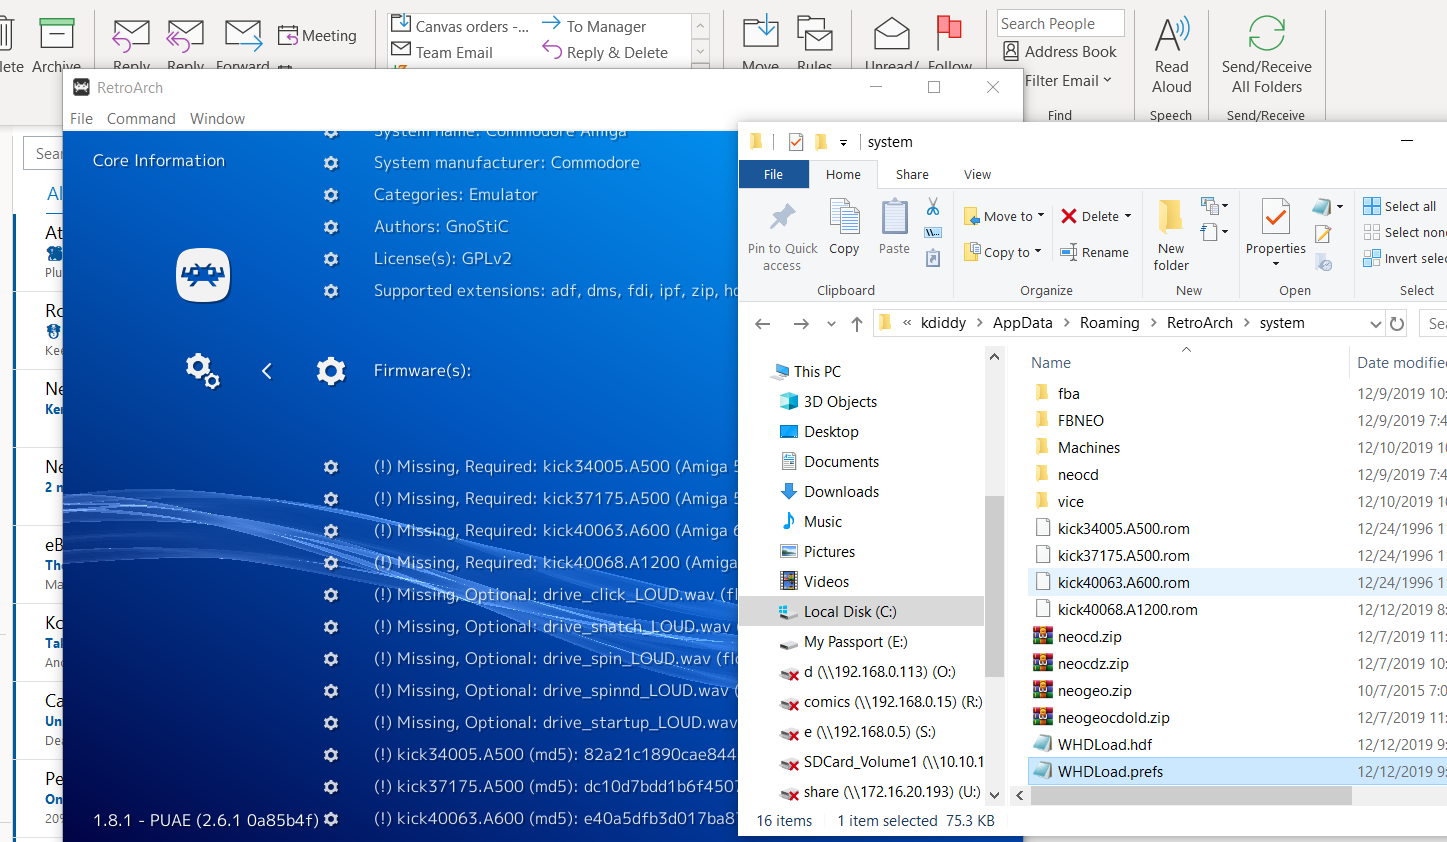Click the Archive icon in Outlook
This screenshot has height=842, width=1447.
(x=57, y=32)
